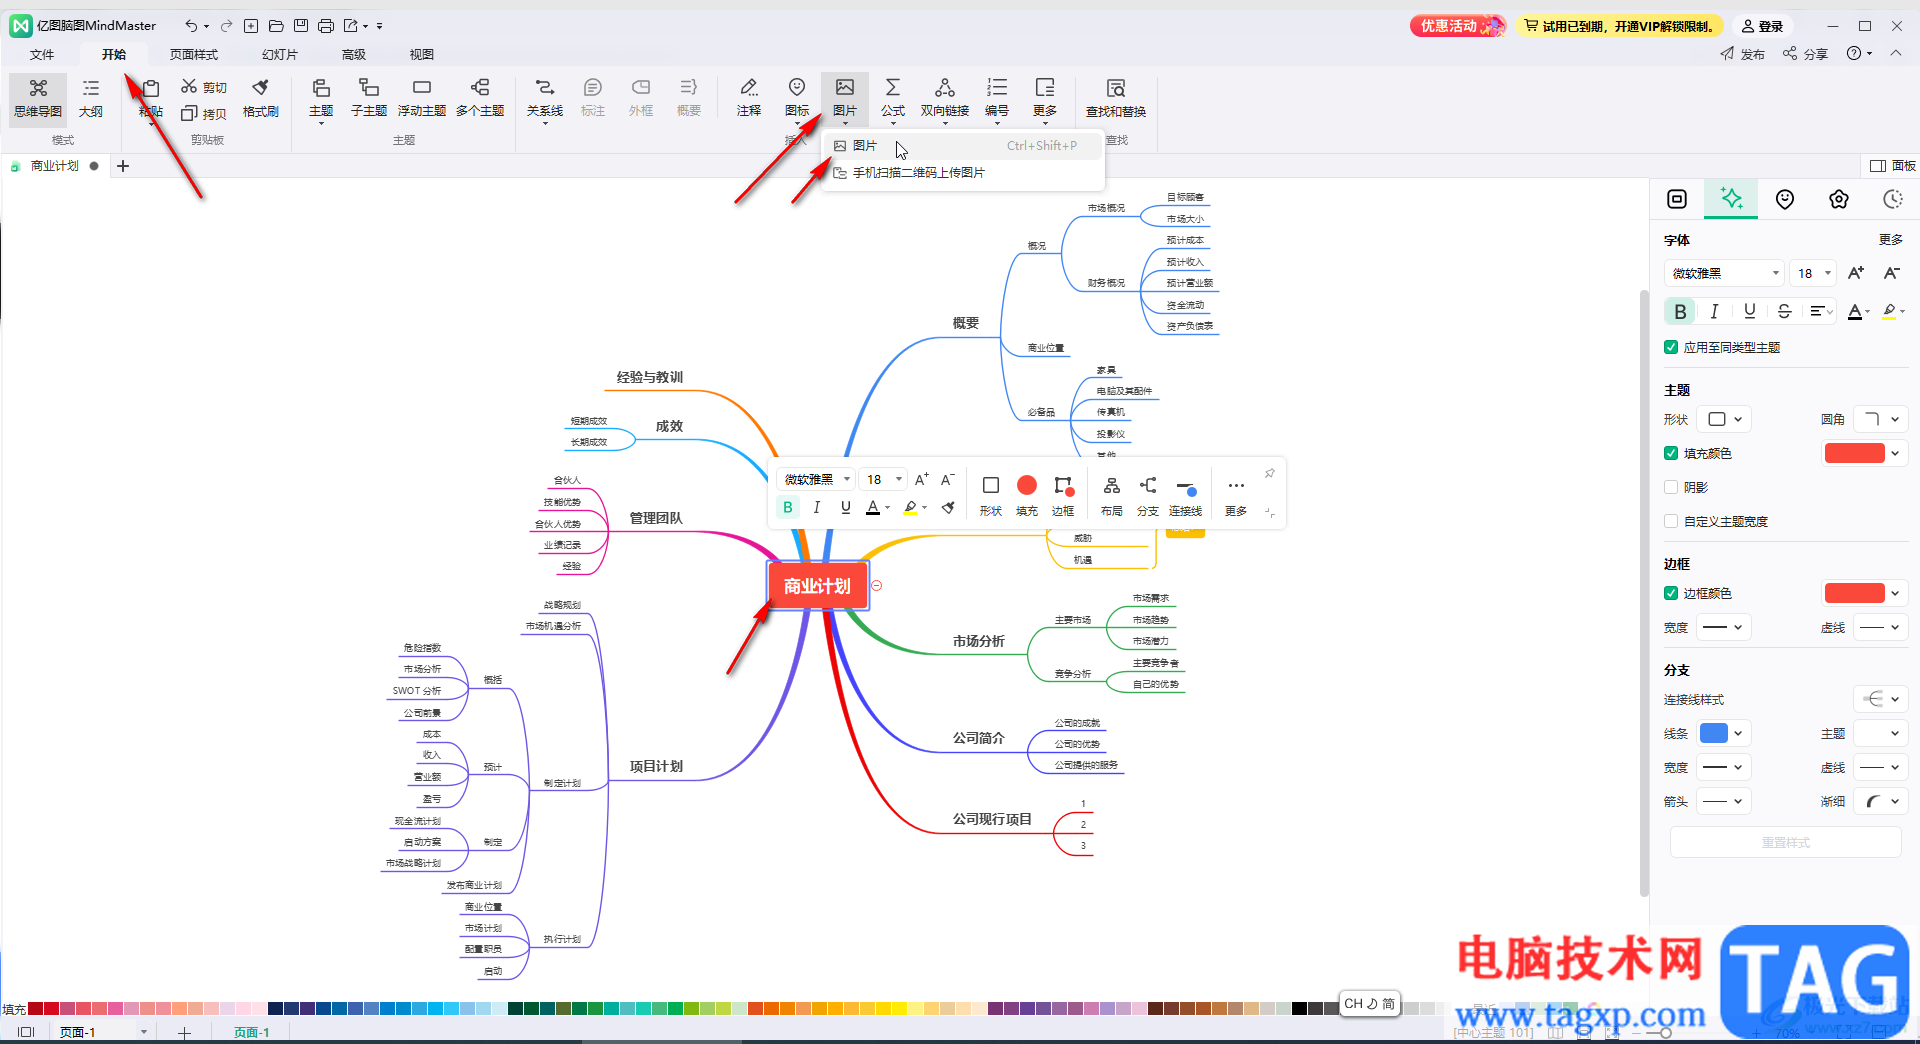Screen dimensions: 1920x1044
Task: Open the corner radius dropdown
Action: pyautogui.click(x=1881, y=419)
